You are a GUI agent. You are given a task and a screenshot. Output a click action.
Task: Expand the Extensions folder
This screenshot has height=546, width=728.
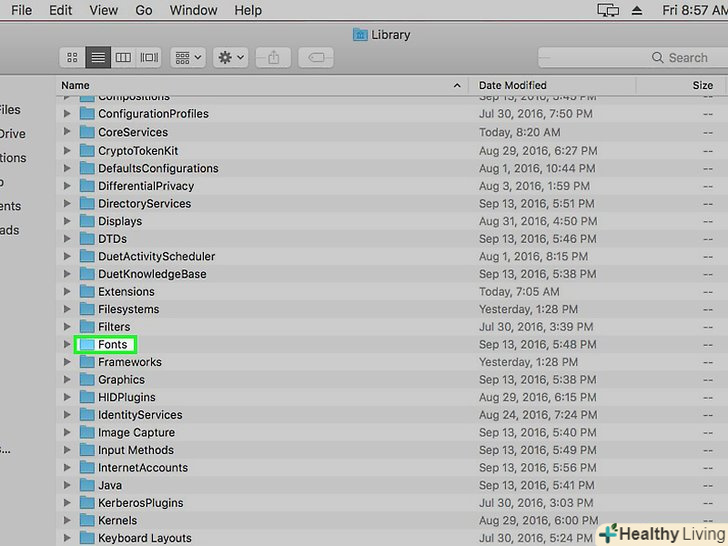[67, 292]
